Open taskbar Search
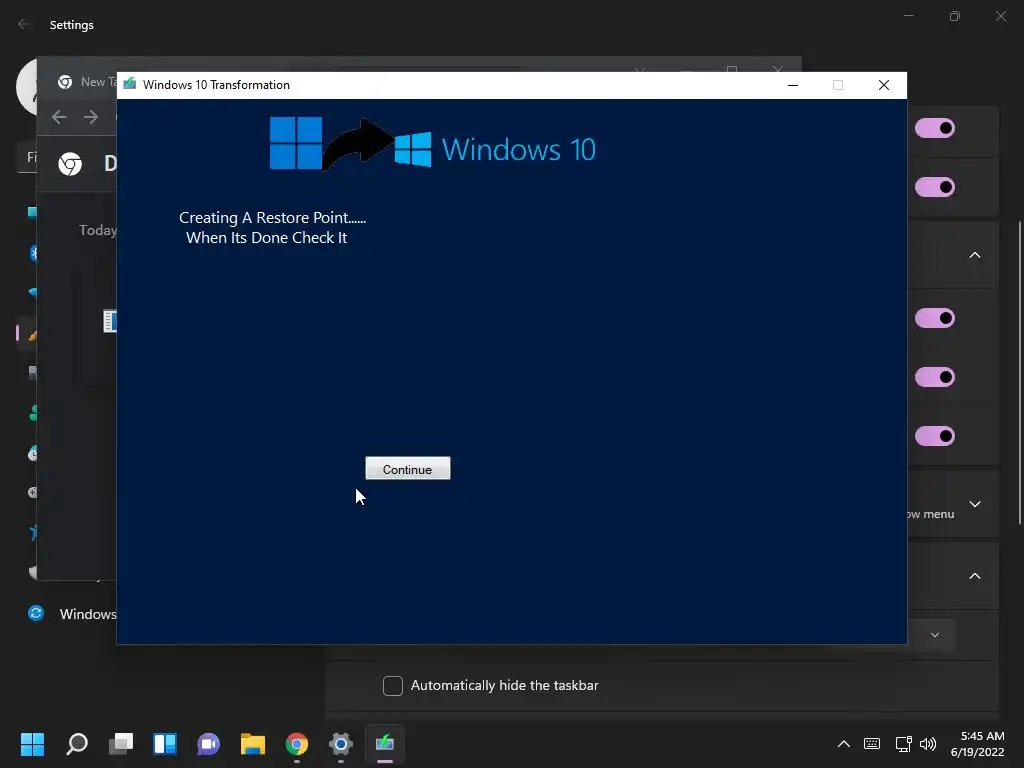Screen dimensions: 1024x768 pyautogui.click(x=77, y=744)
